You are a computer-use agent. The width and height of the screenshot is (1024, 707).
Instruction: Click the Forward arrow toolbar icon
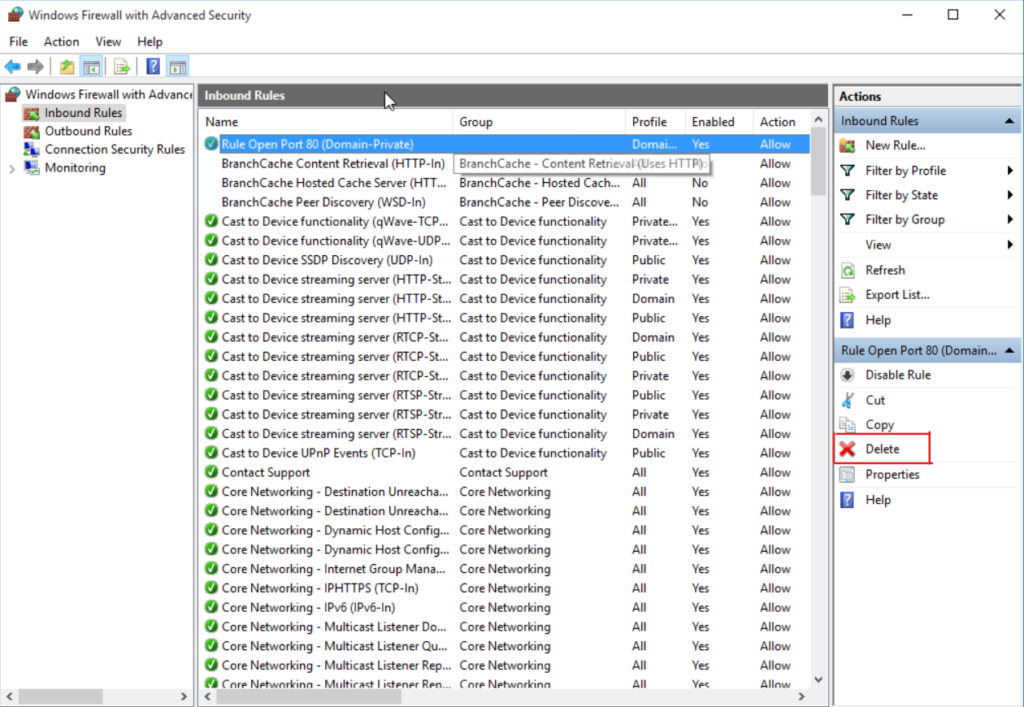coord(35,67)
